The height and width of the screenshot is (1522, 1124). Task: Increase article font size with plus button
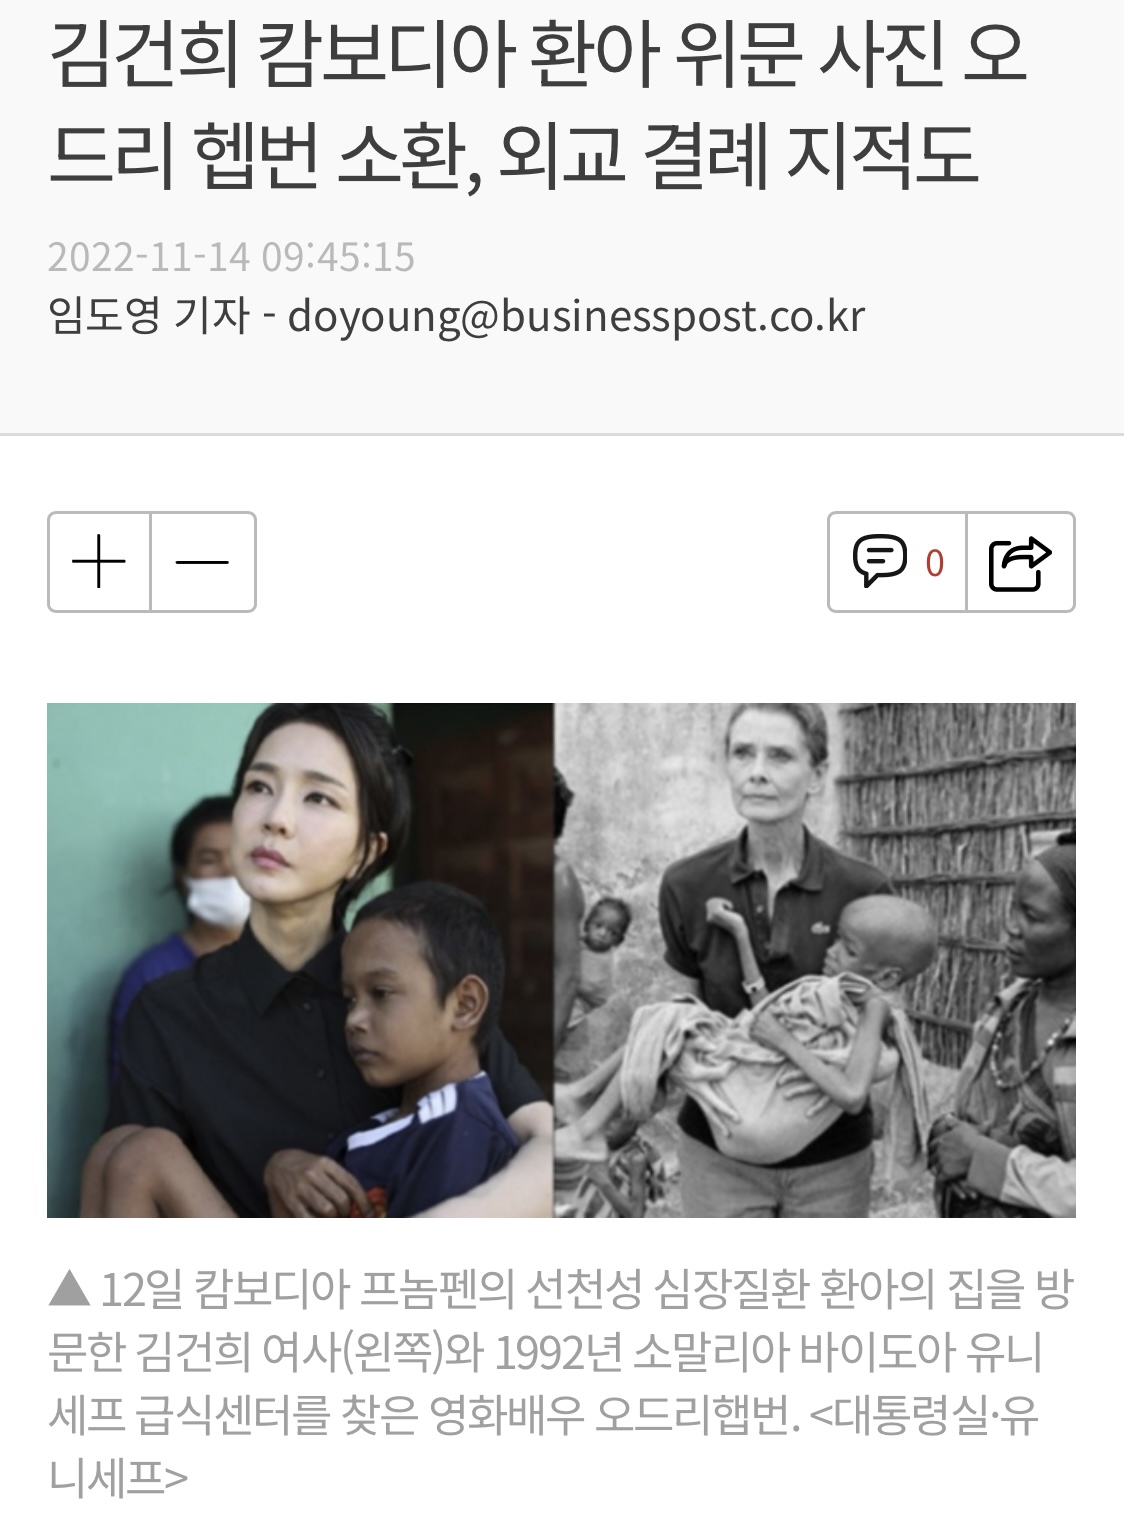point(99,562)
